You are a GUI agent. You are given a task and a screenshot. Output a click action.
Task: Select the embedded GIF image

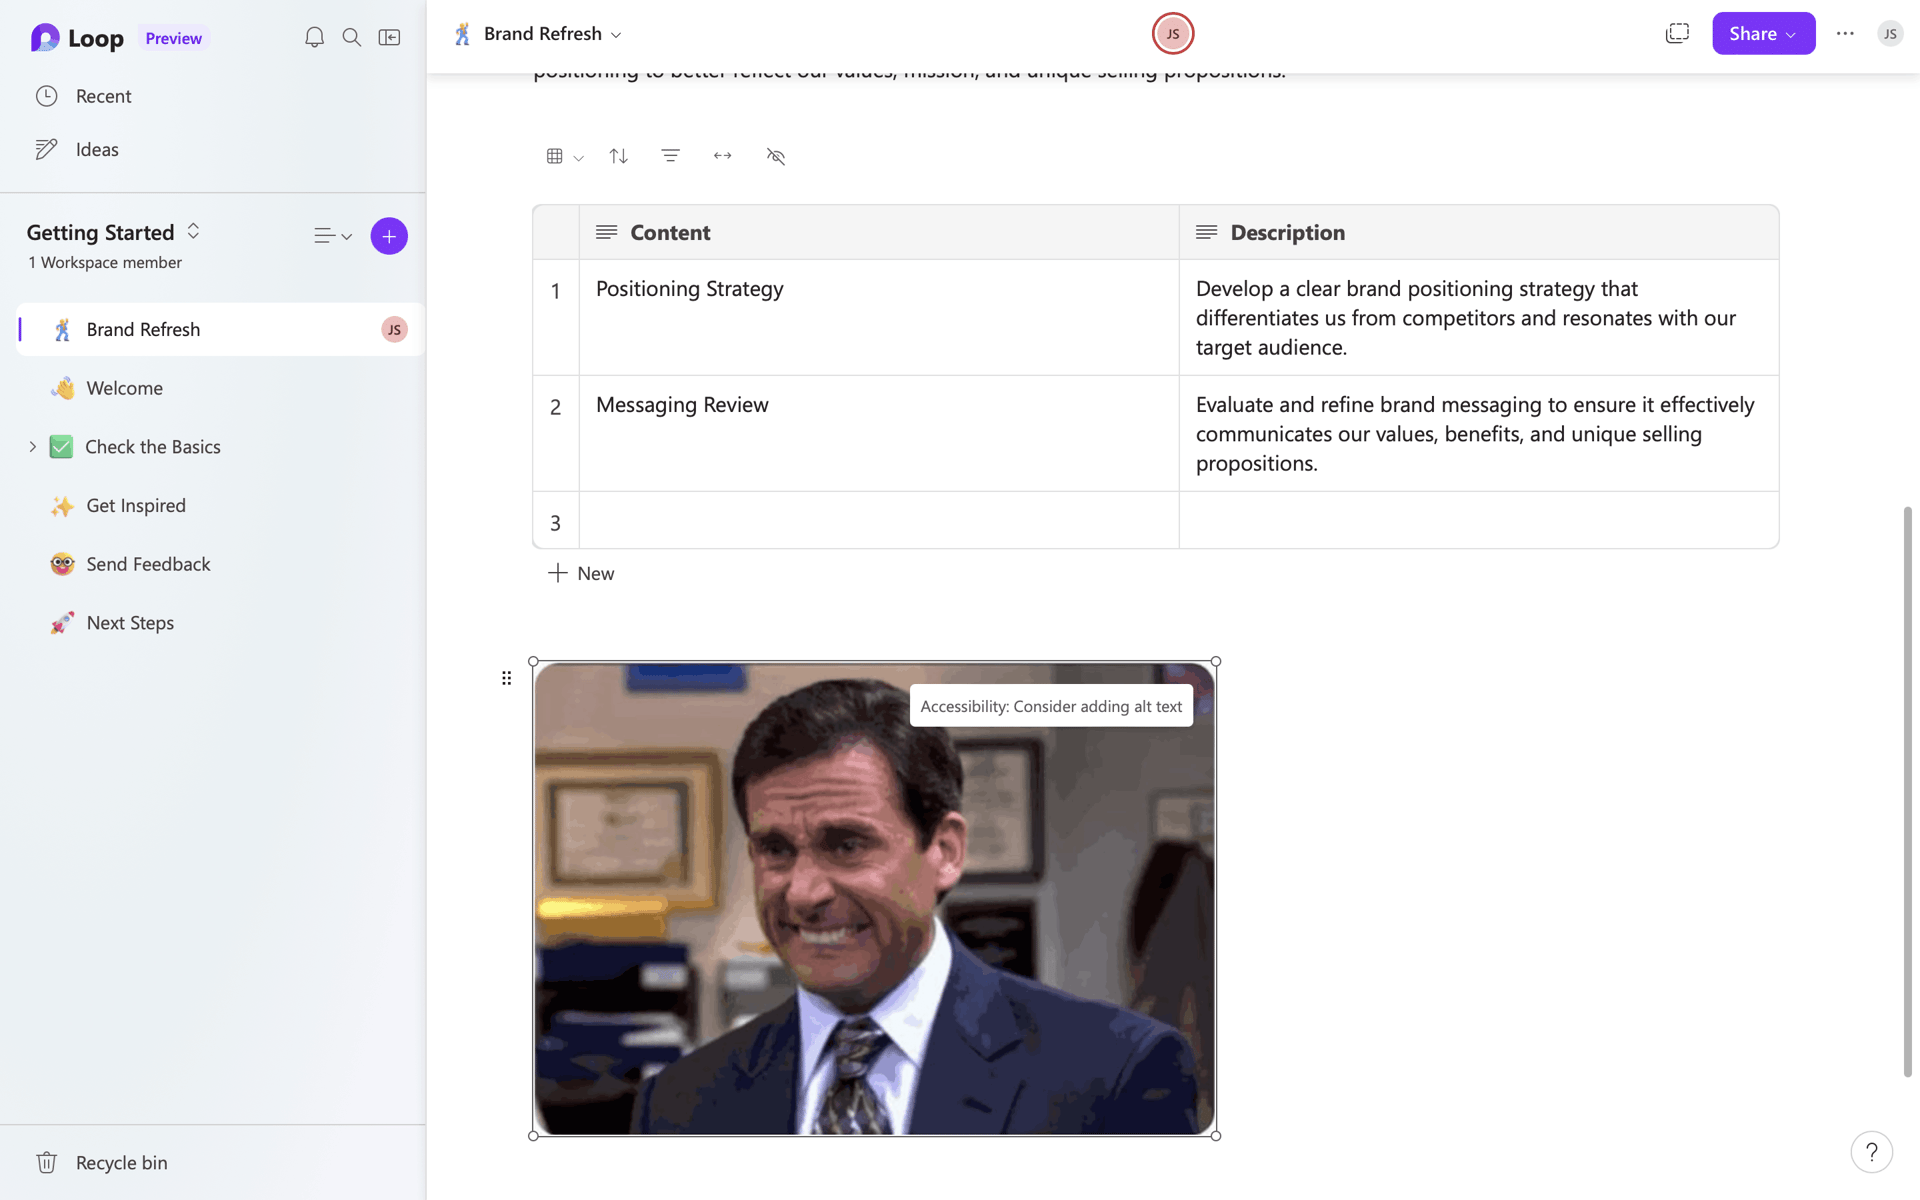tap(874, 898)
